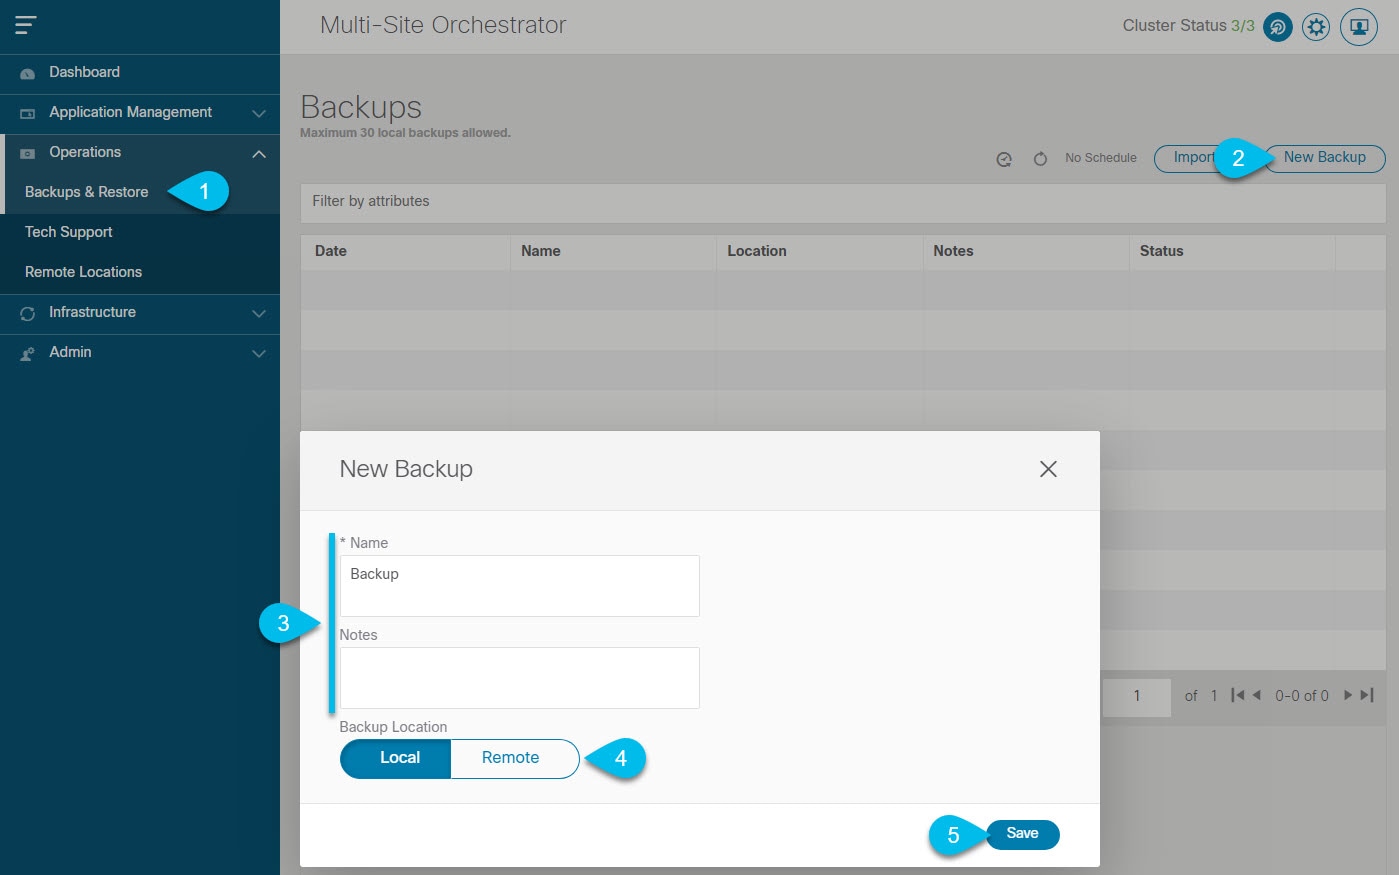
Task: Open the Dashboard menu item
Action: pos(140,73)
